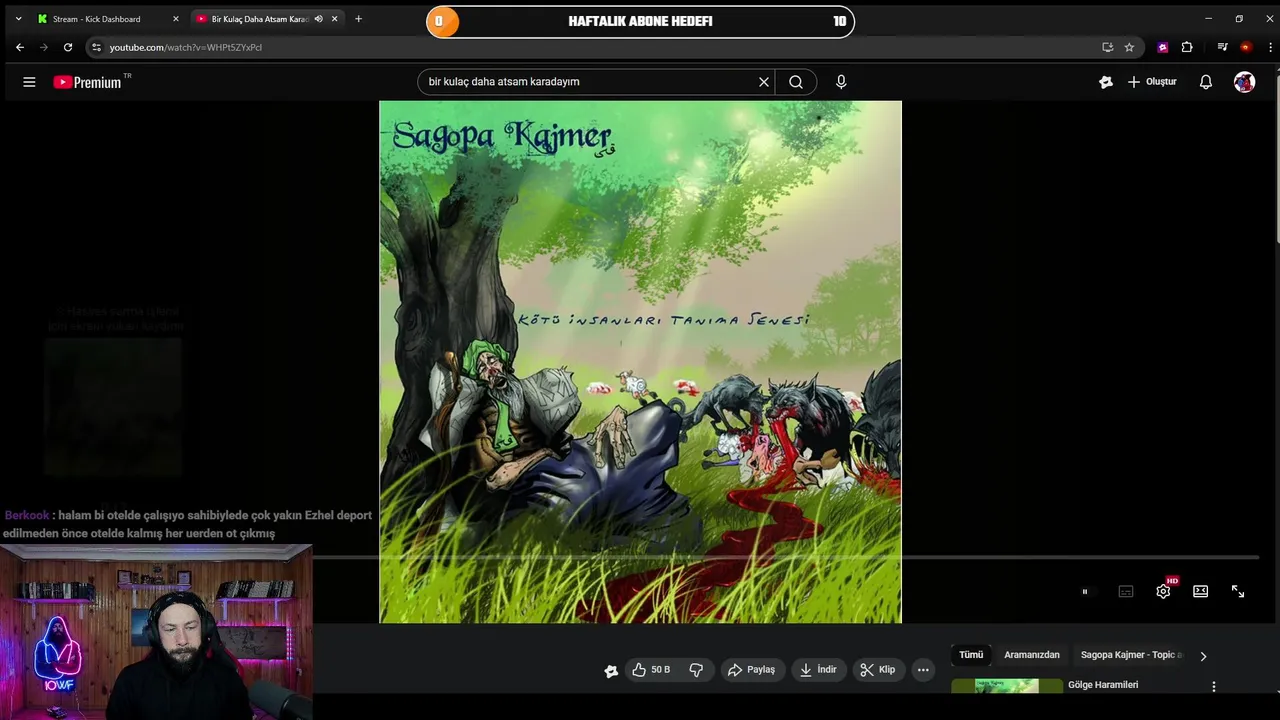
Task: Open the Gölge Haramileri video thumbnail
Action: 1007,686
